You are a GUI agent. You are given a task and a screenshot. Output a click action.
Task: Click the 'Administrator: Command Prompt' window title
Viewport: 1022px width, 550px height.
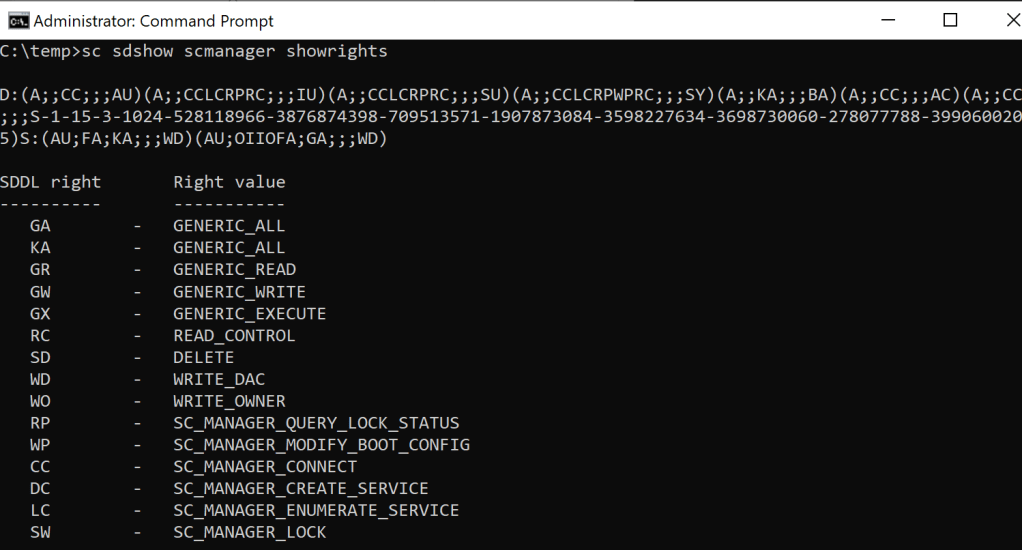(x=153, y=21)
